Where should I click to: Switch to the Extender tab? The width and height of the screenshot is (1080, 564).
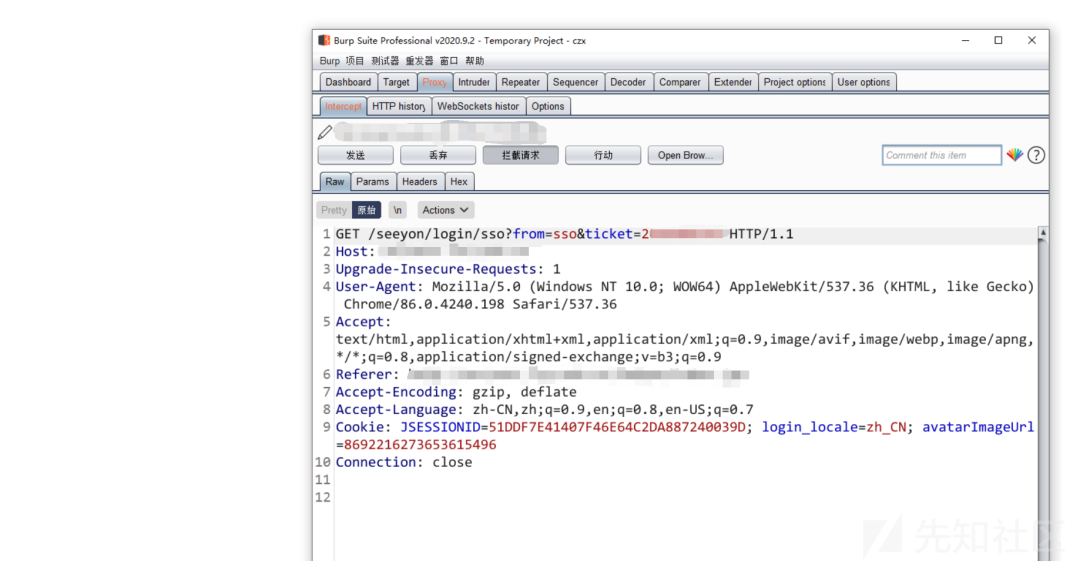[x=733, y=82]
